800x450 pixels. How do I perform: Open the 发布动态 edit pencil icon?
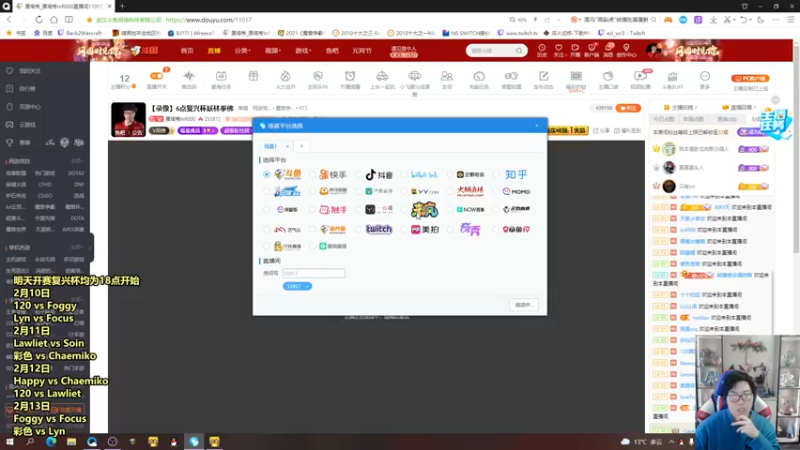pyautogui.click(x=543, y=79)
